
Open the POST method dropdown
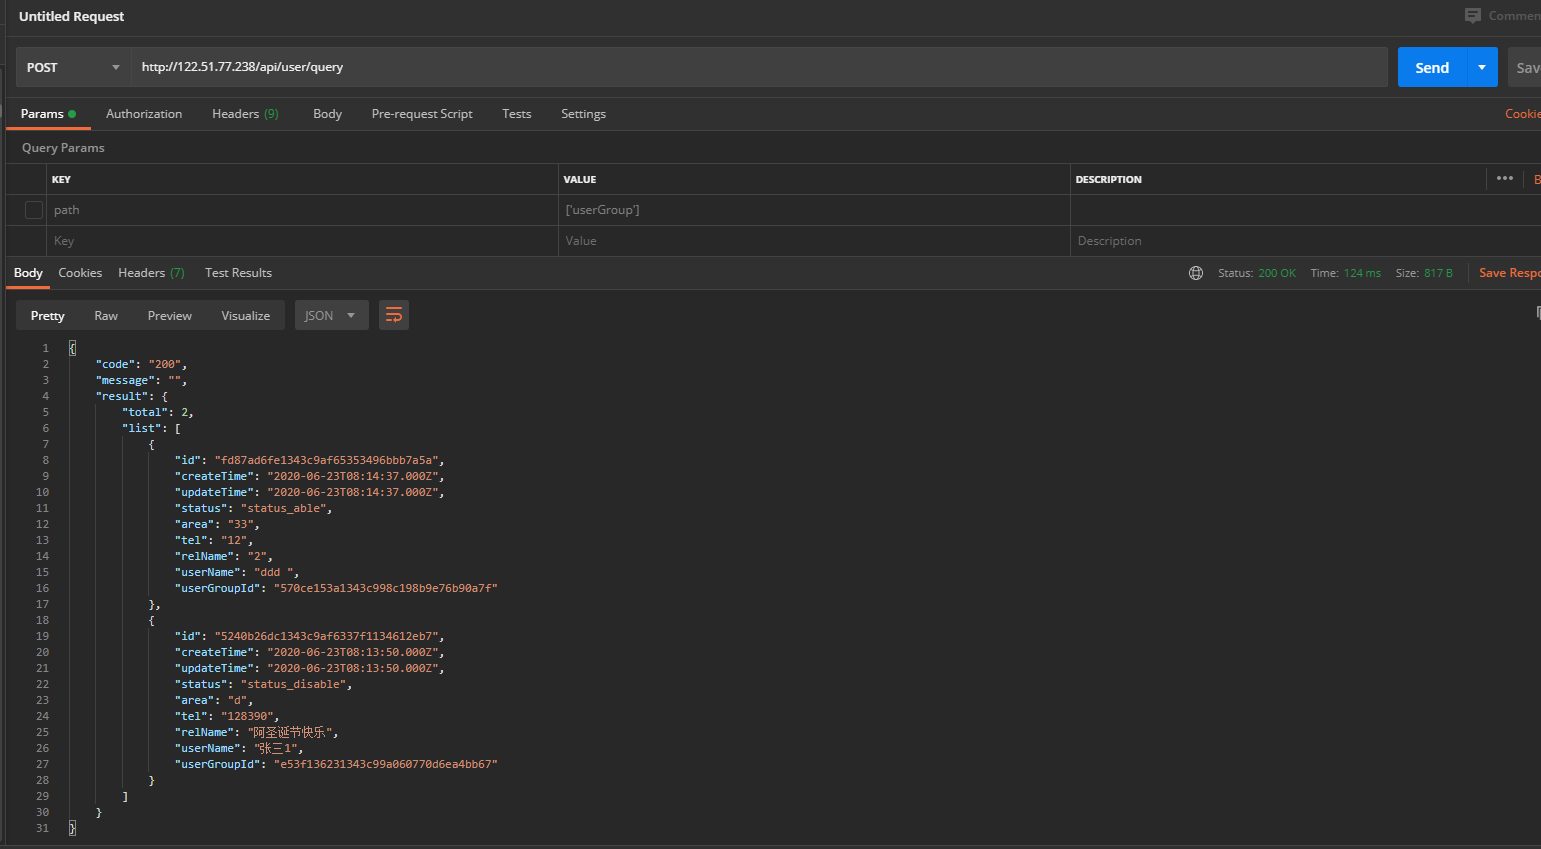point(73,67)
